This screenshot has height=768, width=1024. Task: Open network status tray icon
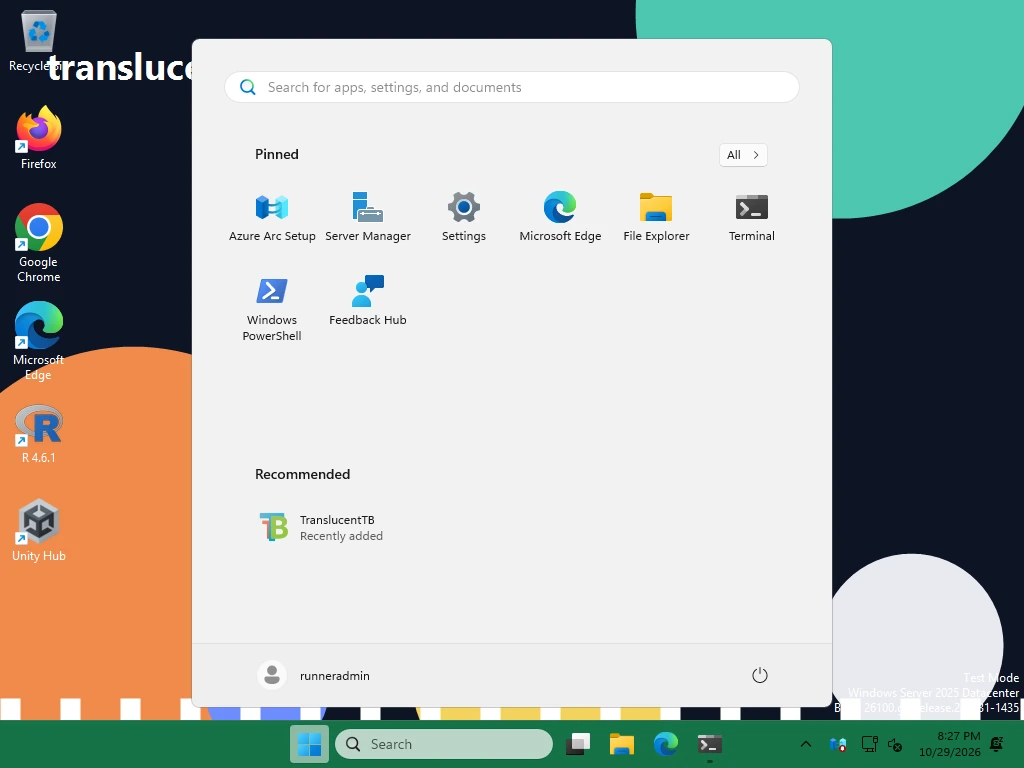tap(869, 744)
